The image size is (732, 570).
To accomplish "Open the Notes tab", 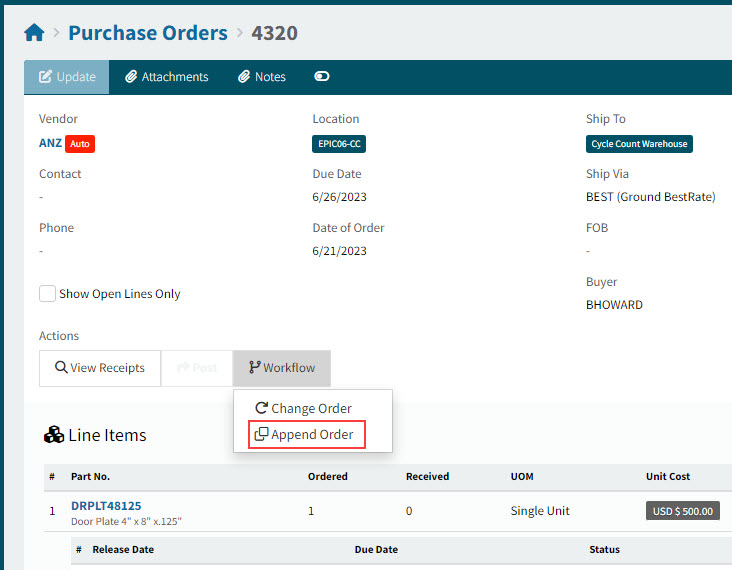I will point(261,77).
